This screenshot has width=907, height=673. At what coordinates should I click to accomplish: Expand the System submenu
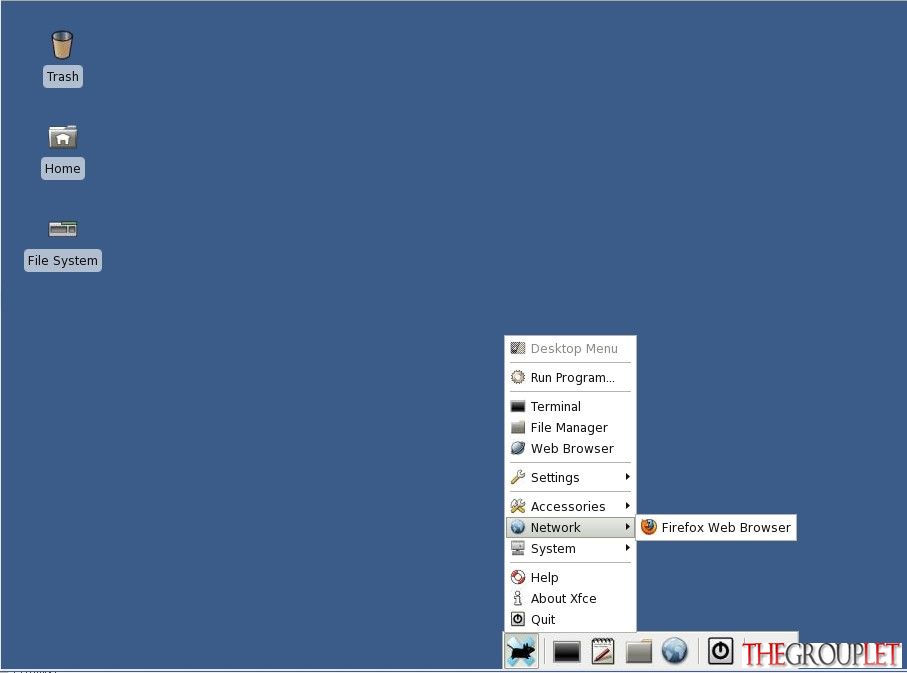tap(570, 549)
